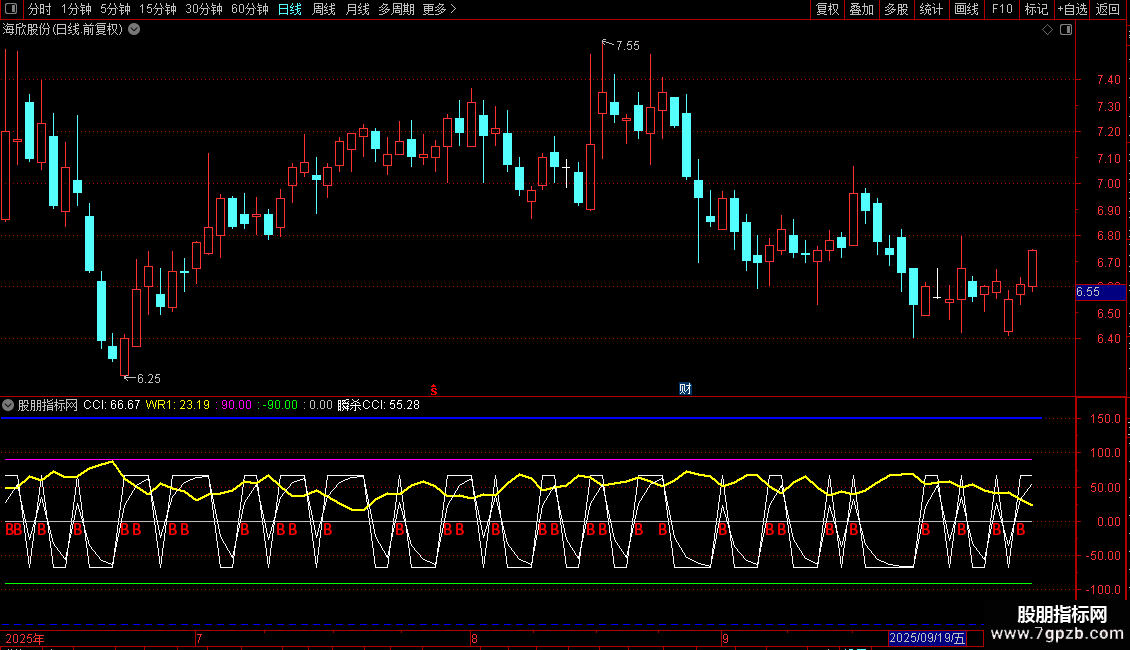Click the 7.55 high price label
This screenshot has width=1130, height=650.
coord(627,46)
